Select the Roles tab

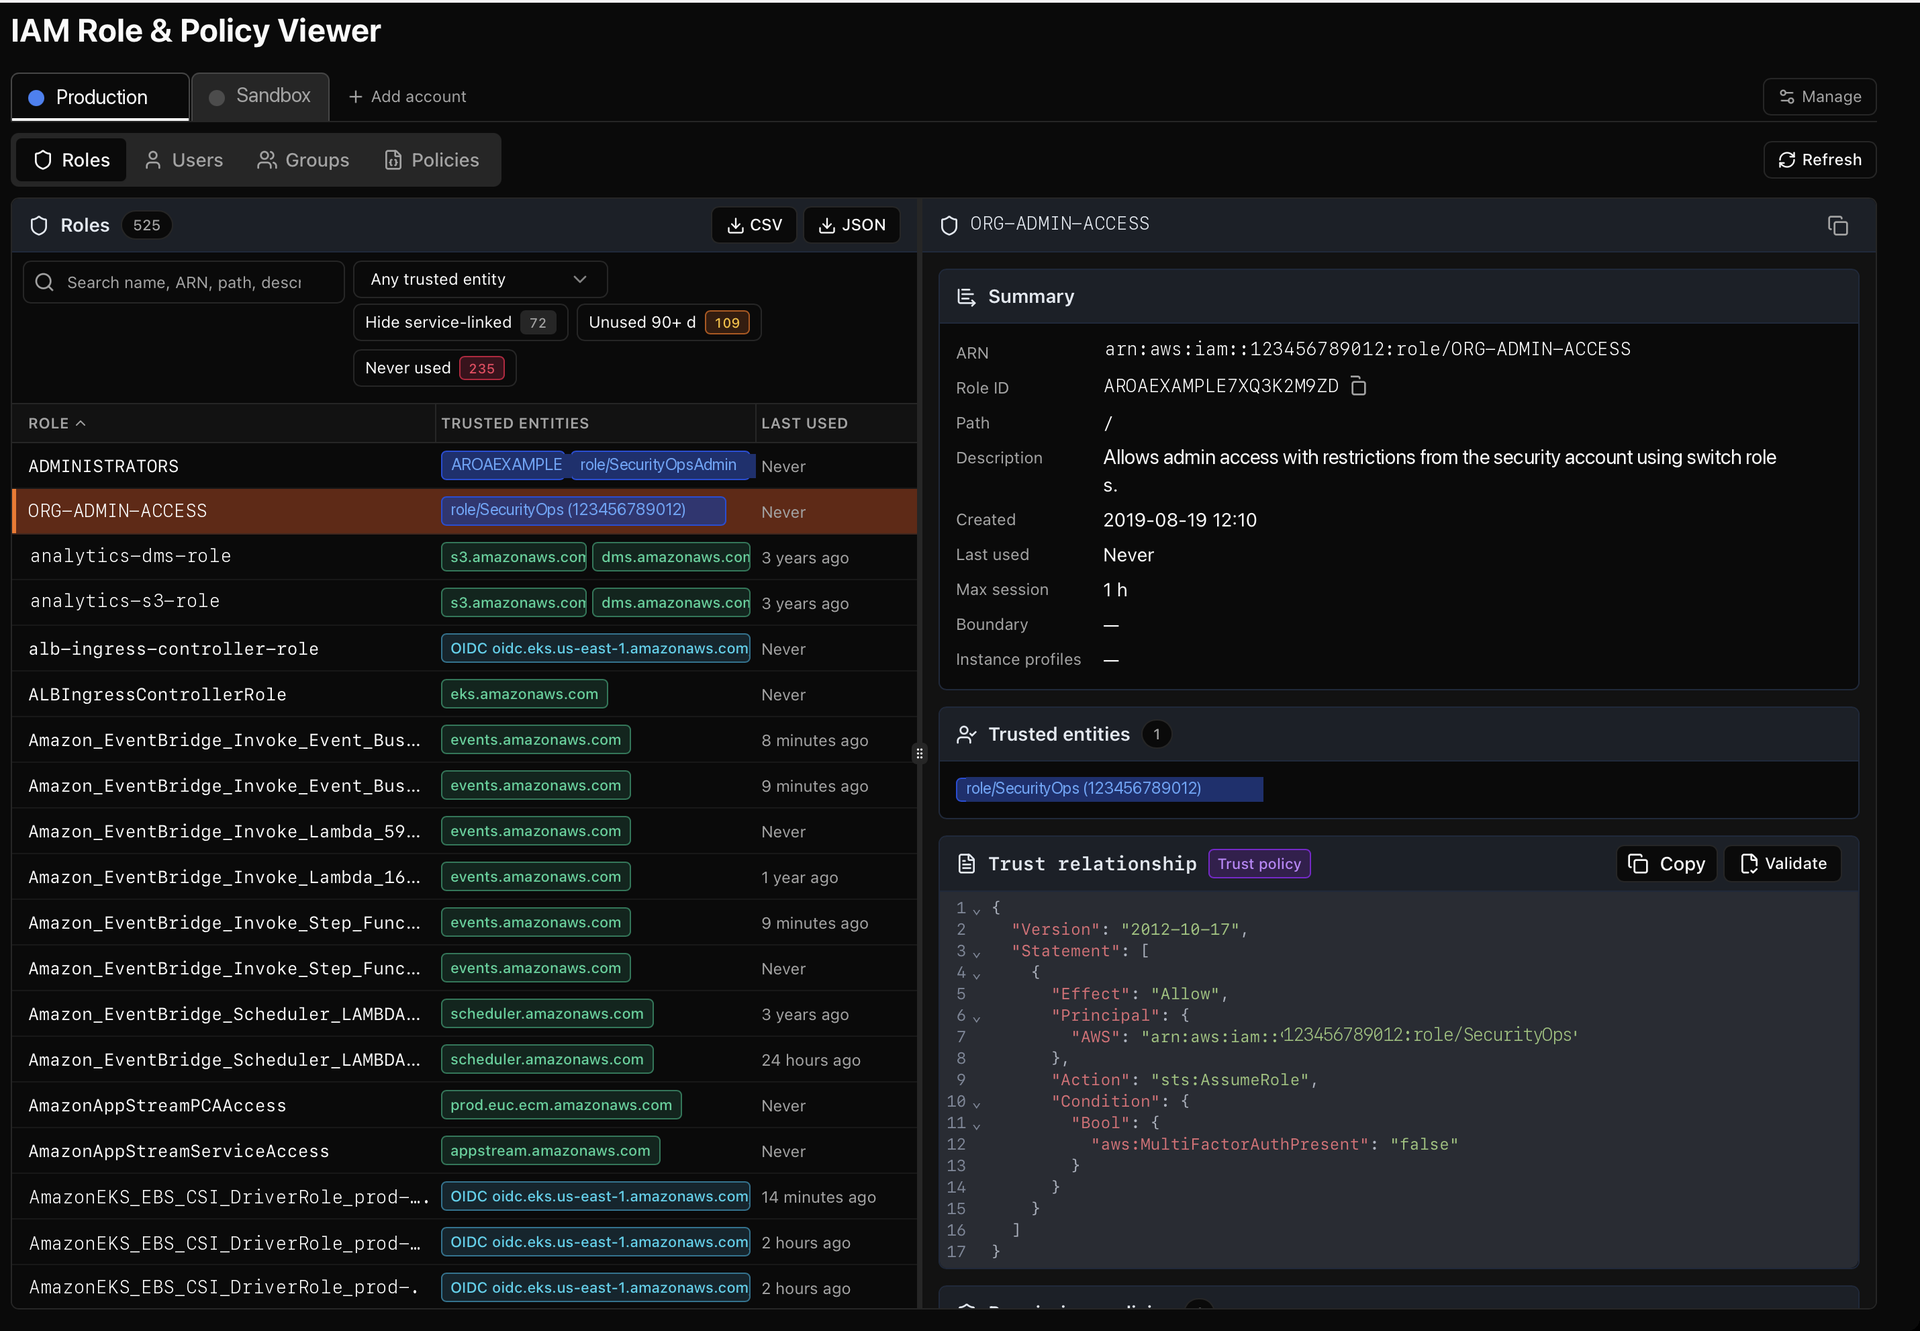point(72,160)
